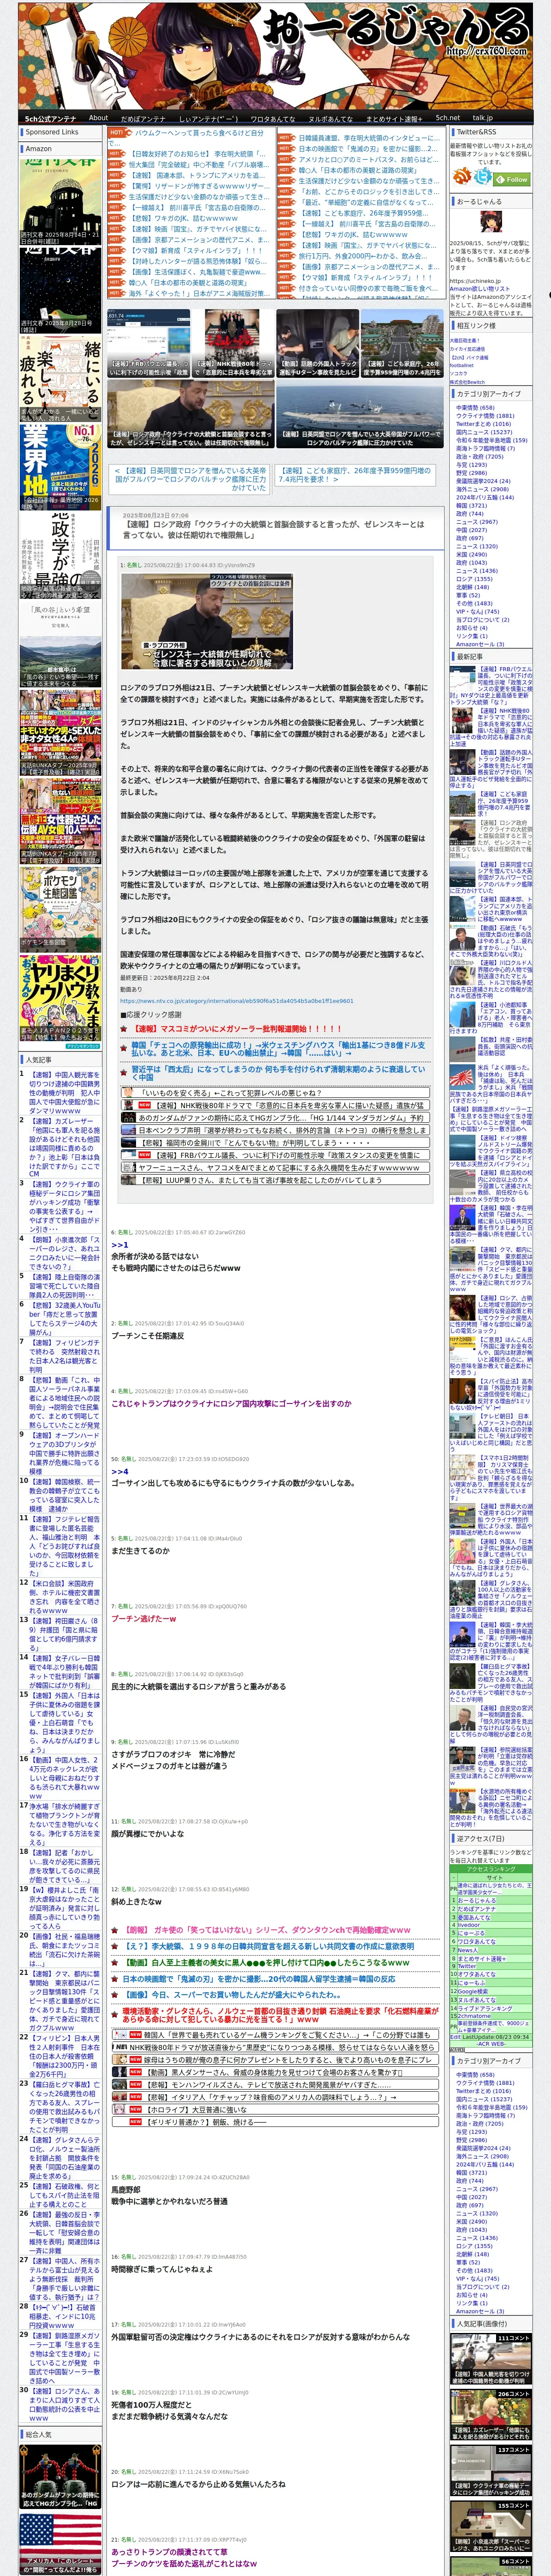551x2576 pixels.
Task: Click the green Follow button
Action: (x=511, y=180)
